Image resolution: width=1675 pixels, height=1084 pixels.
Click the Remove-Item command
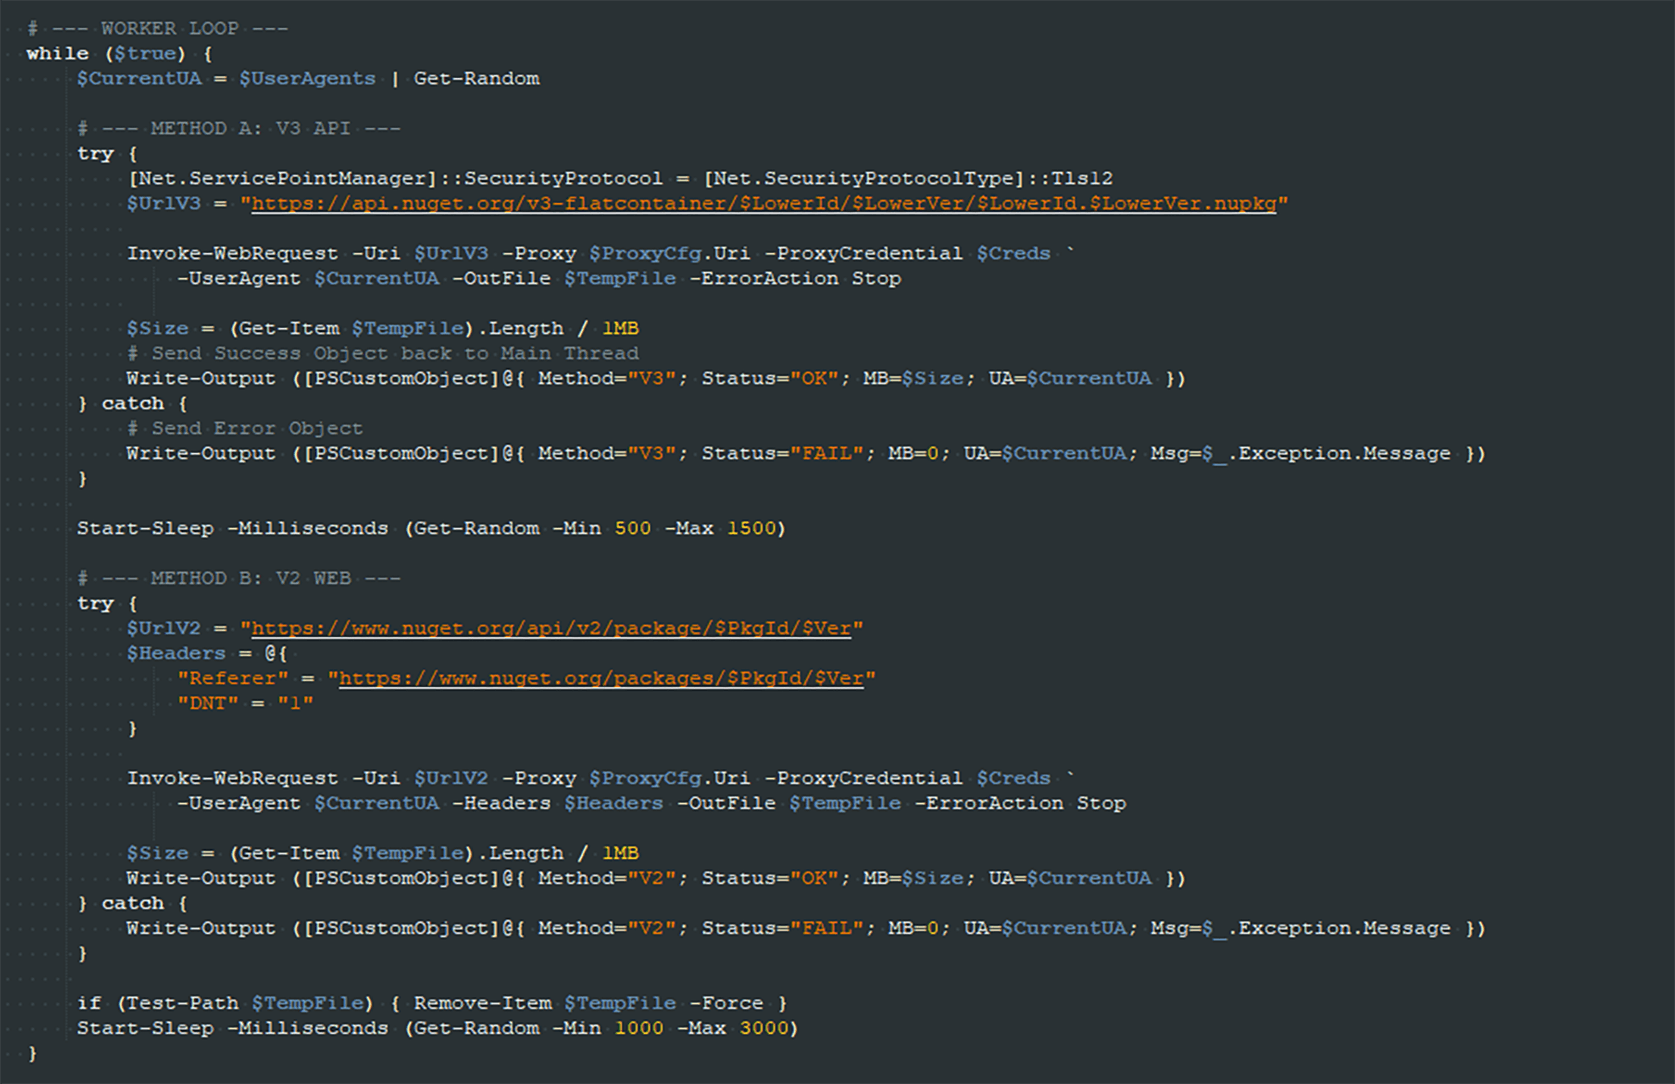click(482, 1004)
